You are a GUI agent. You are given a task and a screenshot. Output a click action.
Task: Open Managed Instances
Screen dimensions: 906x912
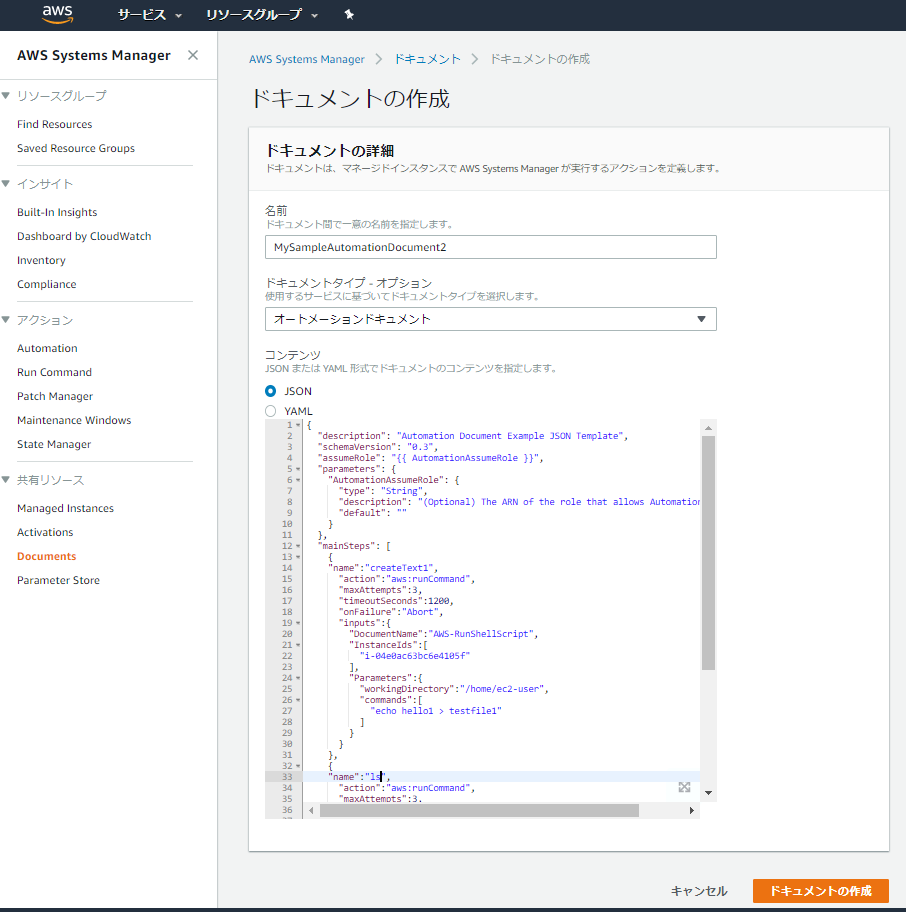coord(65,508)
